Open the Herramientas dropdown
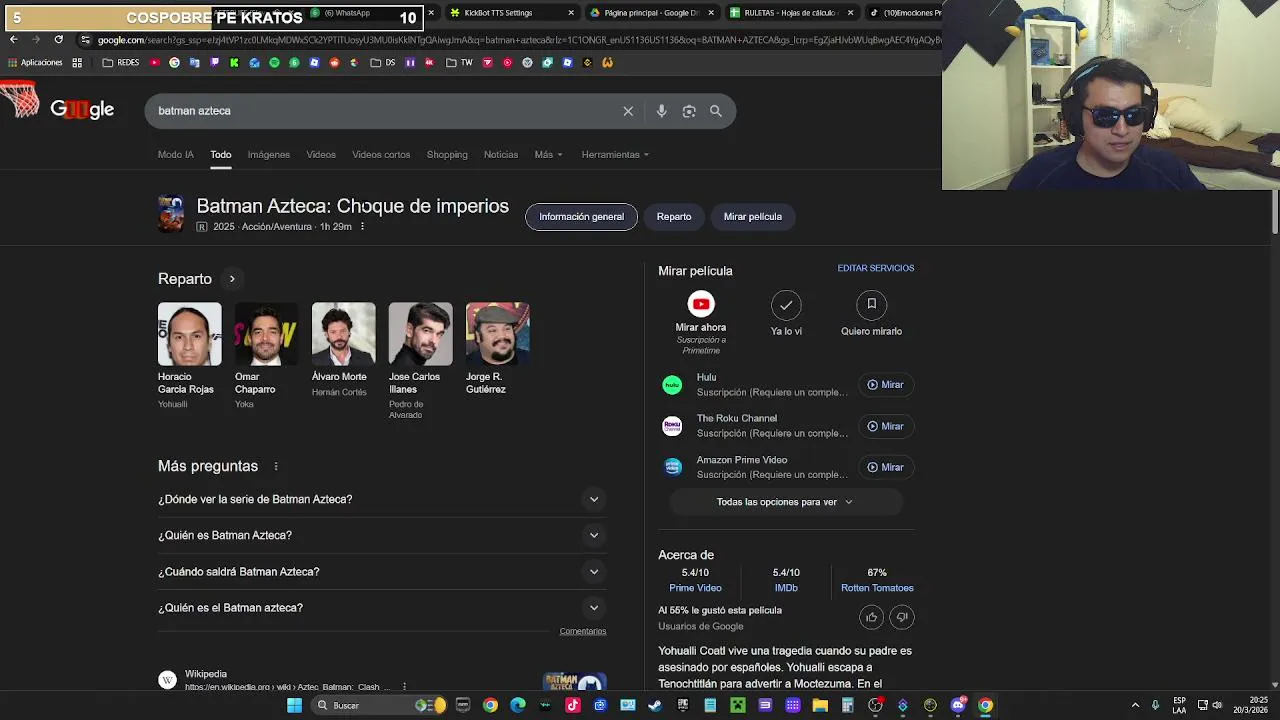This screenshot has height=720, width=1280. pos(615,155)
